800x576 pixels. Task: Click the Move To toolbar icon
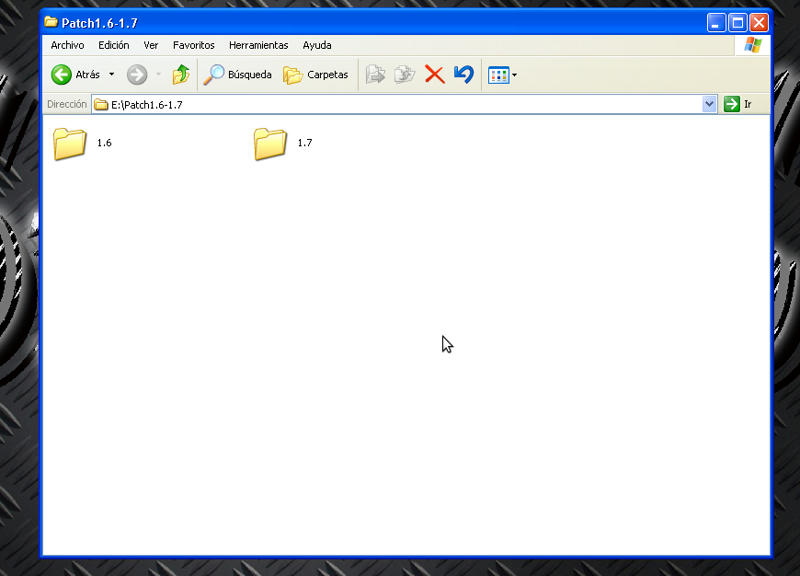click(x=376, y=74)
